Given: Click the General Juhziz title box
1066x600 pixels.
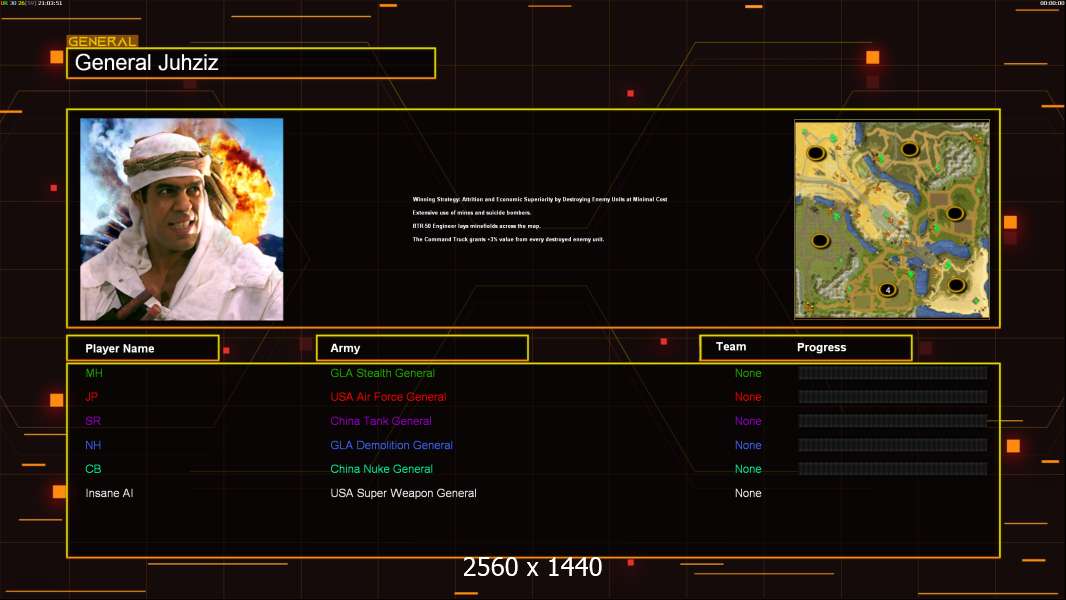Looking at the screenshot, I should (x=251, y=63).
